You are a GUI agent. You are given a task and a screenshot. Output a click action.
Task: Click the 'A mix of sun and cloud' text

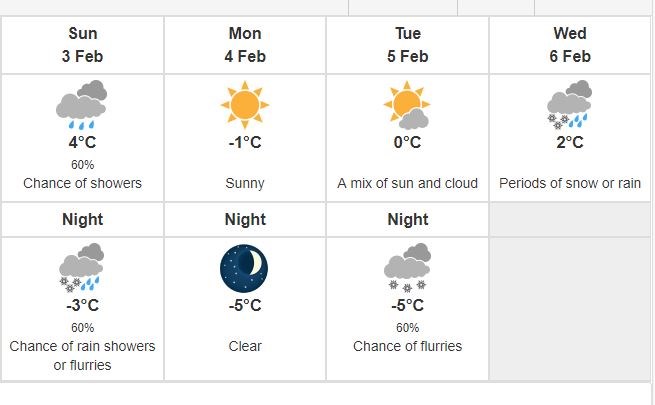pos(407,183)
